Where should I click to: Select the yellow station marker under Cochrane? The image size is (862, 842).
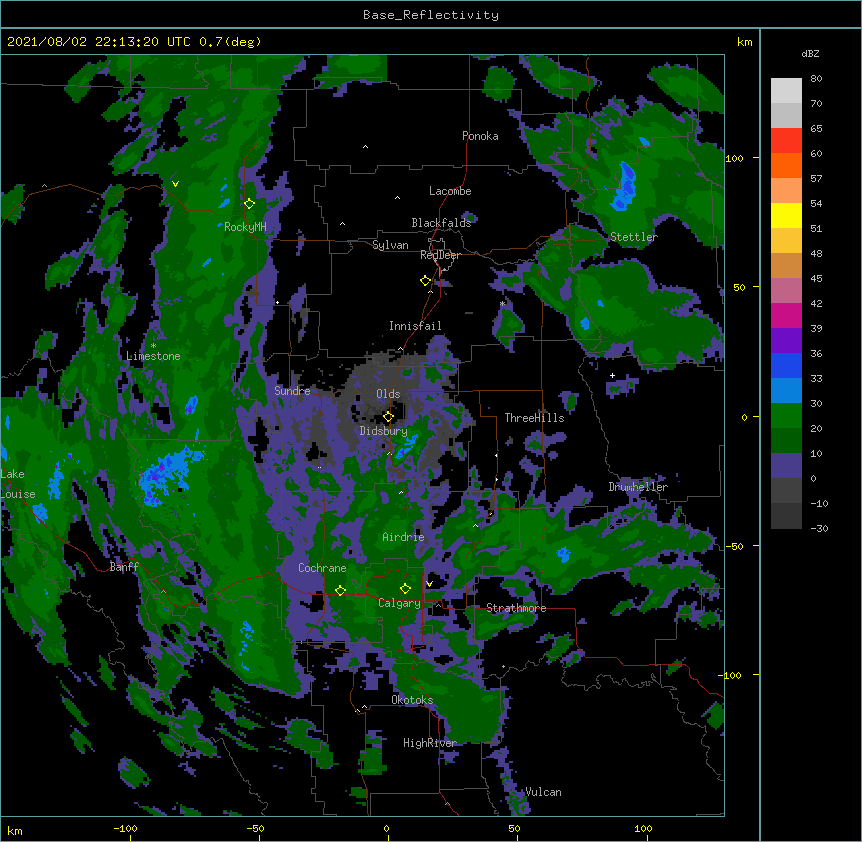340,590
